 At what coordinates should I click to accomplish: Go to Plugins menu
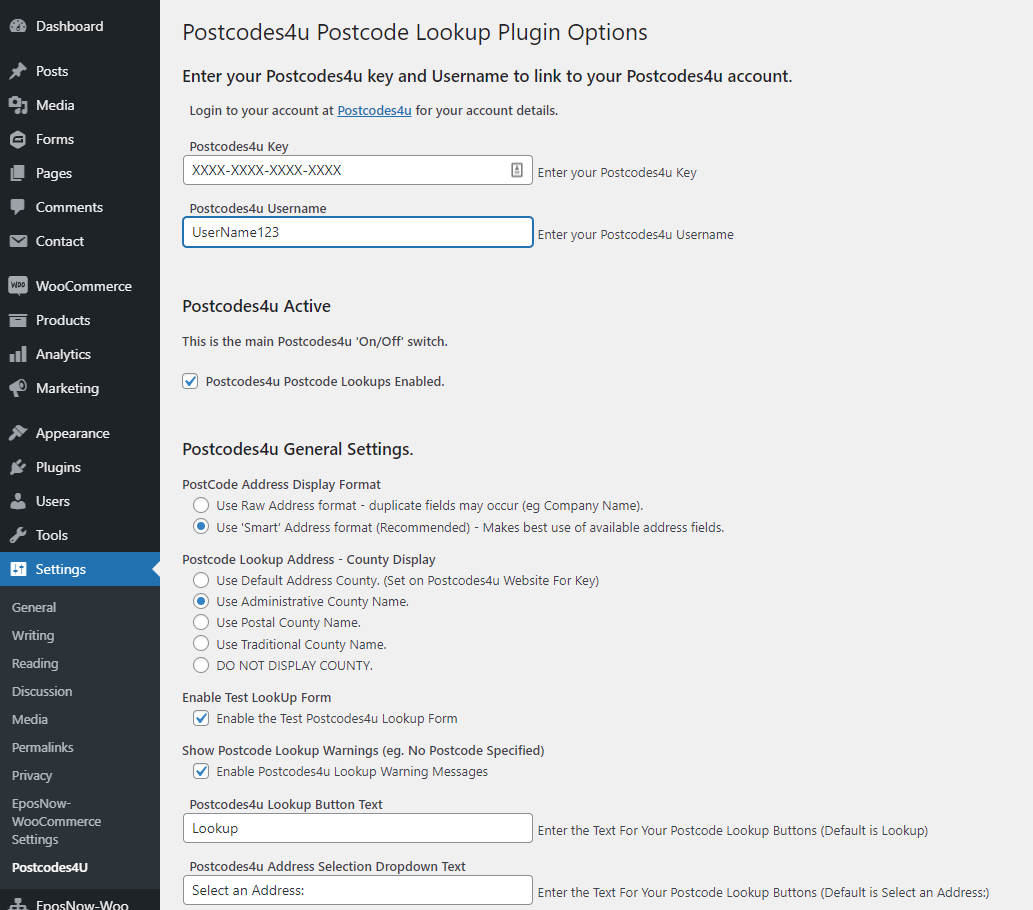pos(58,467)
